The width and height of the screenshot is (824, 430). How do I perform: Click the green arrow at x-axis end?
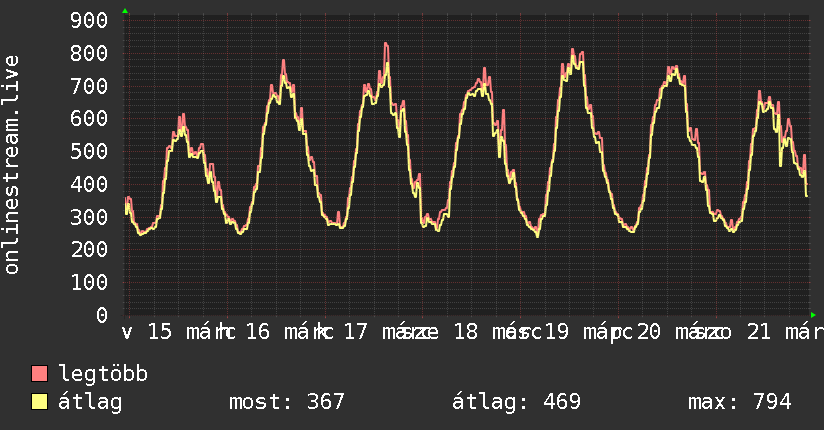813,315
